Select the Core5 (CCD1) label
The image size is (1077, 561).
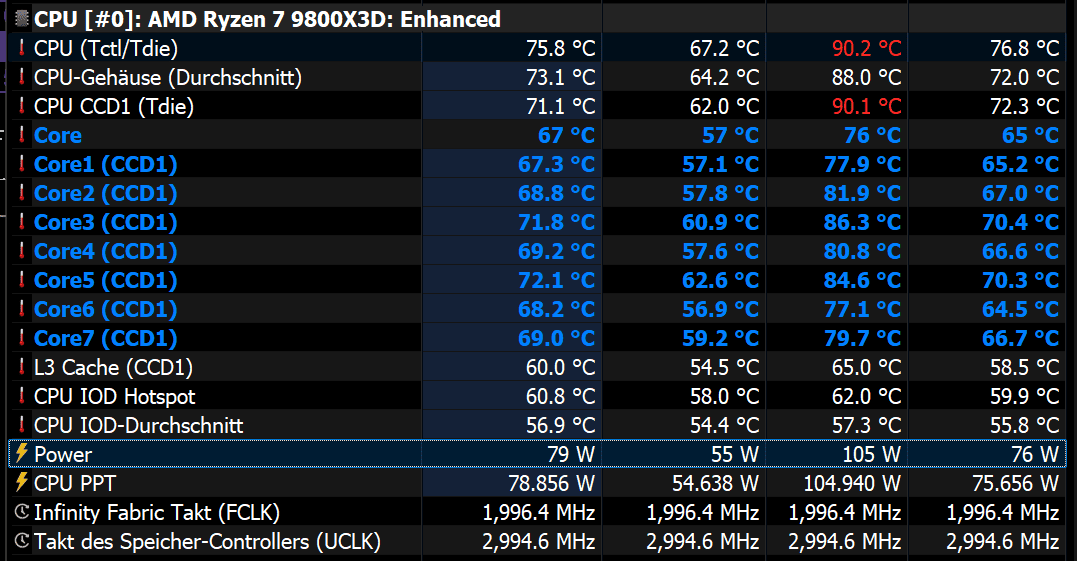106,280
